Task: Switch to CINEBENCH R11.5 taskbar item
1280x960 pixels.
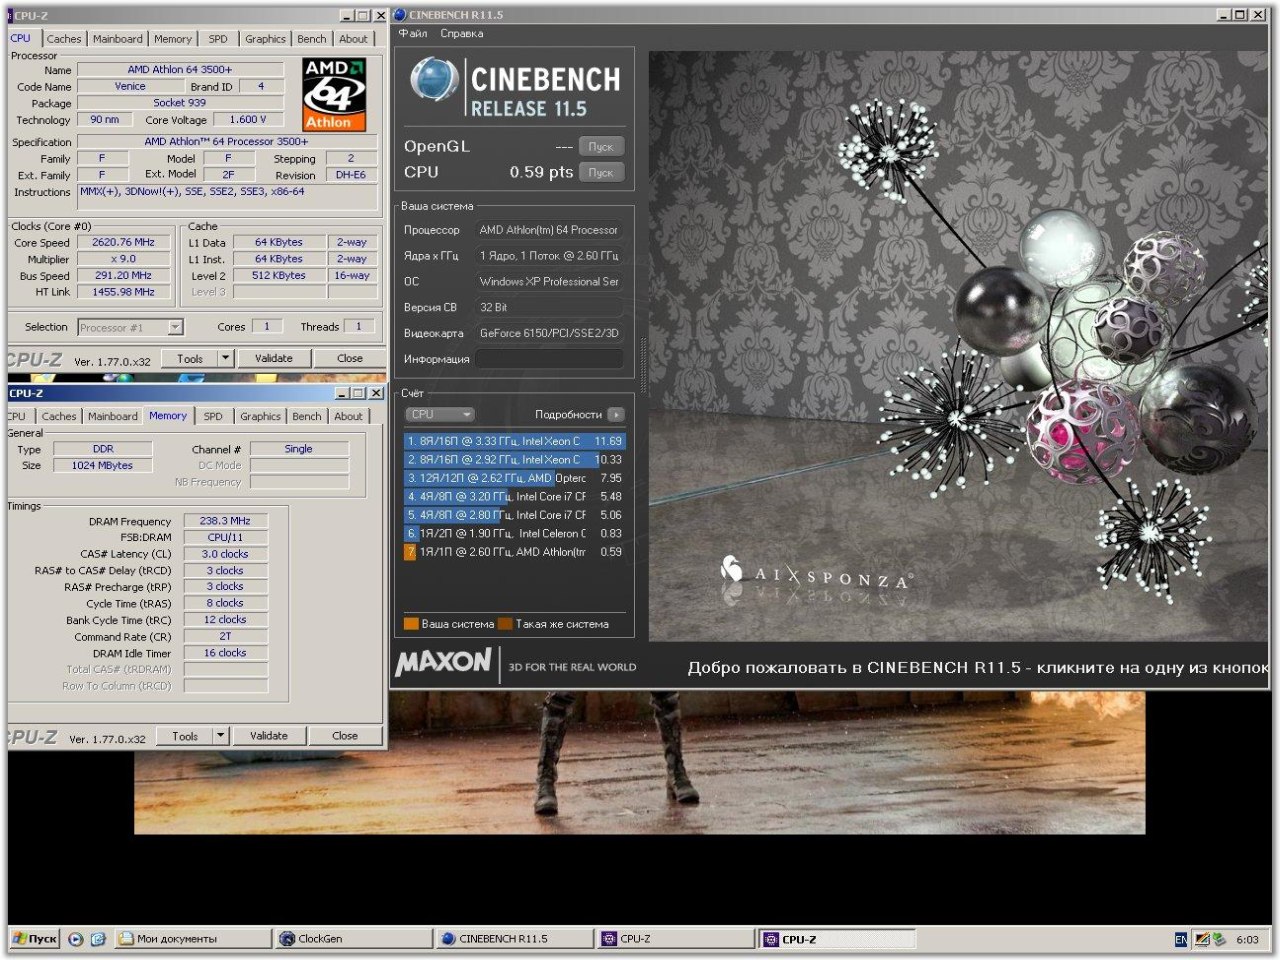Action: click(x=515, y=939)
